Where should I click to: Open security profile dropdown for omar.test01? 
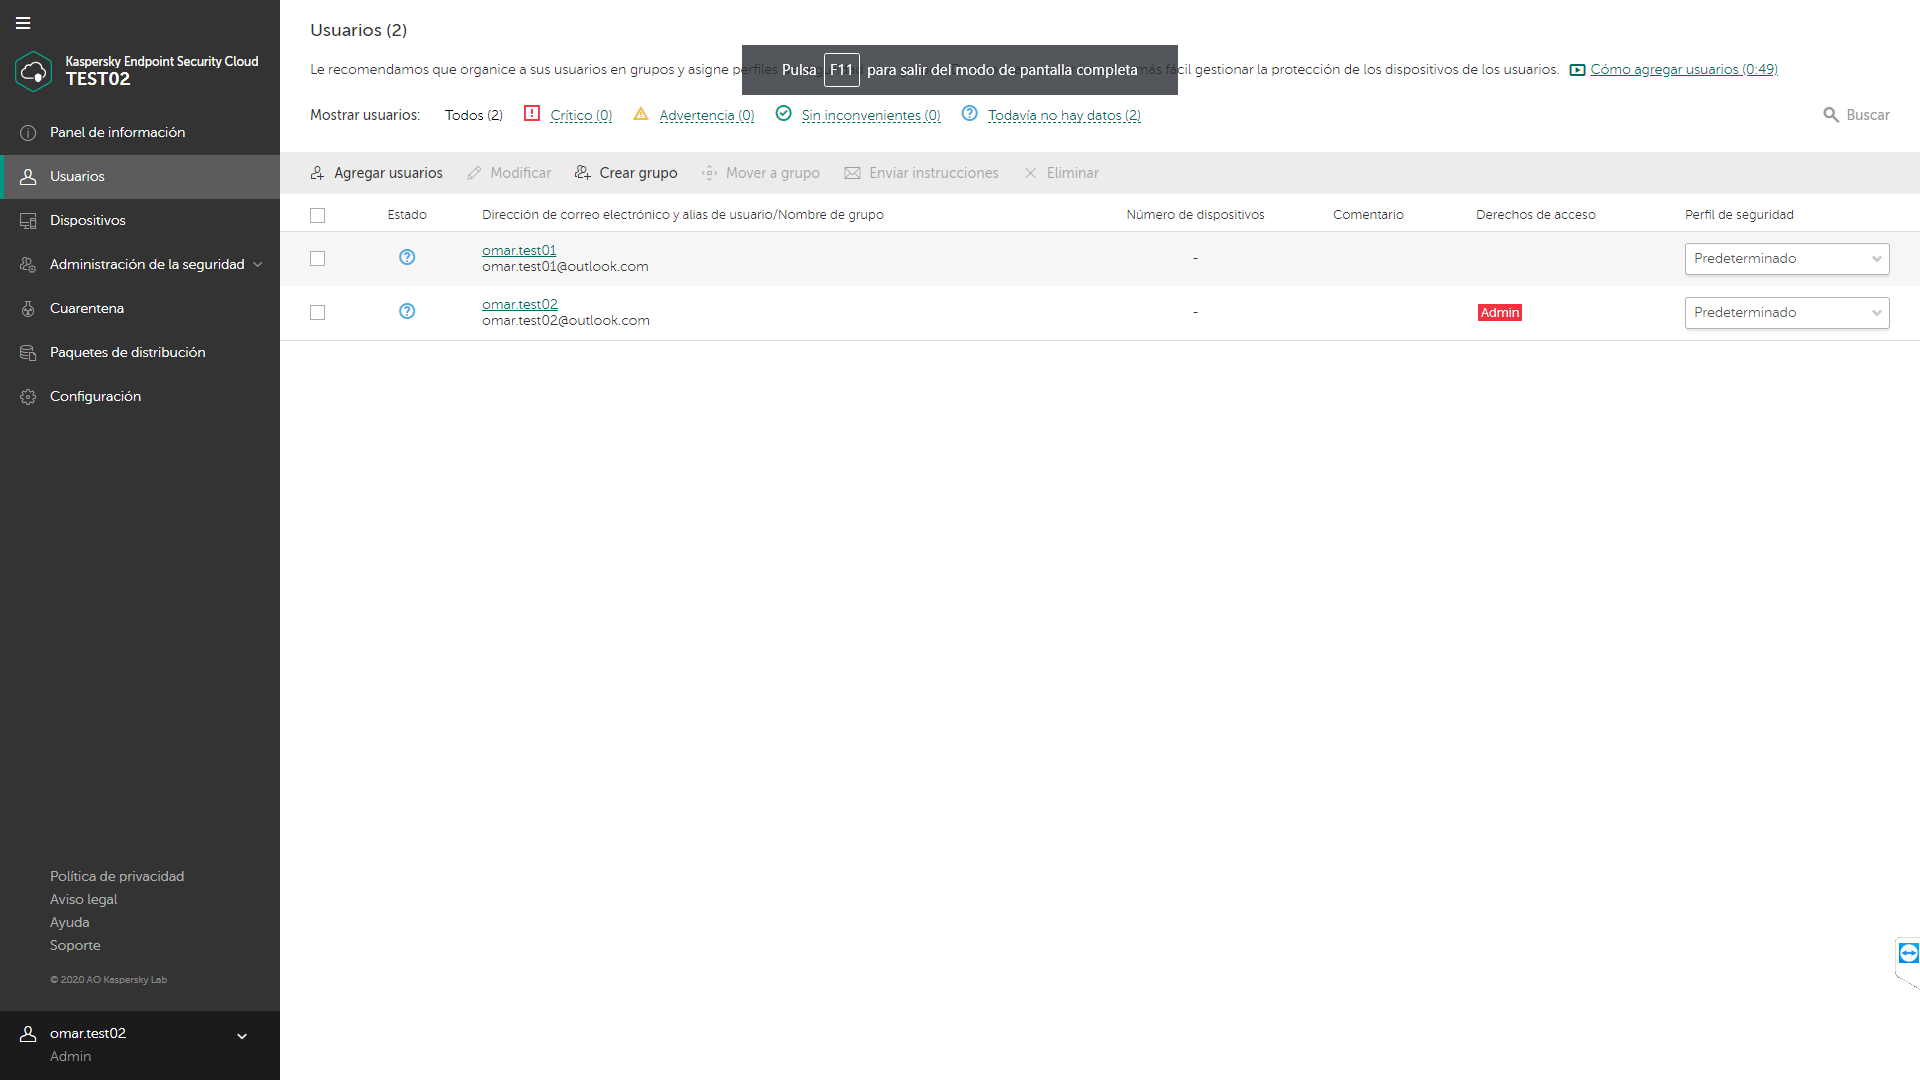pyautogui.click(x=1786, y=259)
